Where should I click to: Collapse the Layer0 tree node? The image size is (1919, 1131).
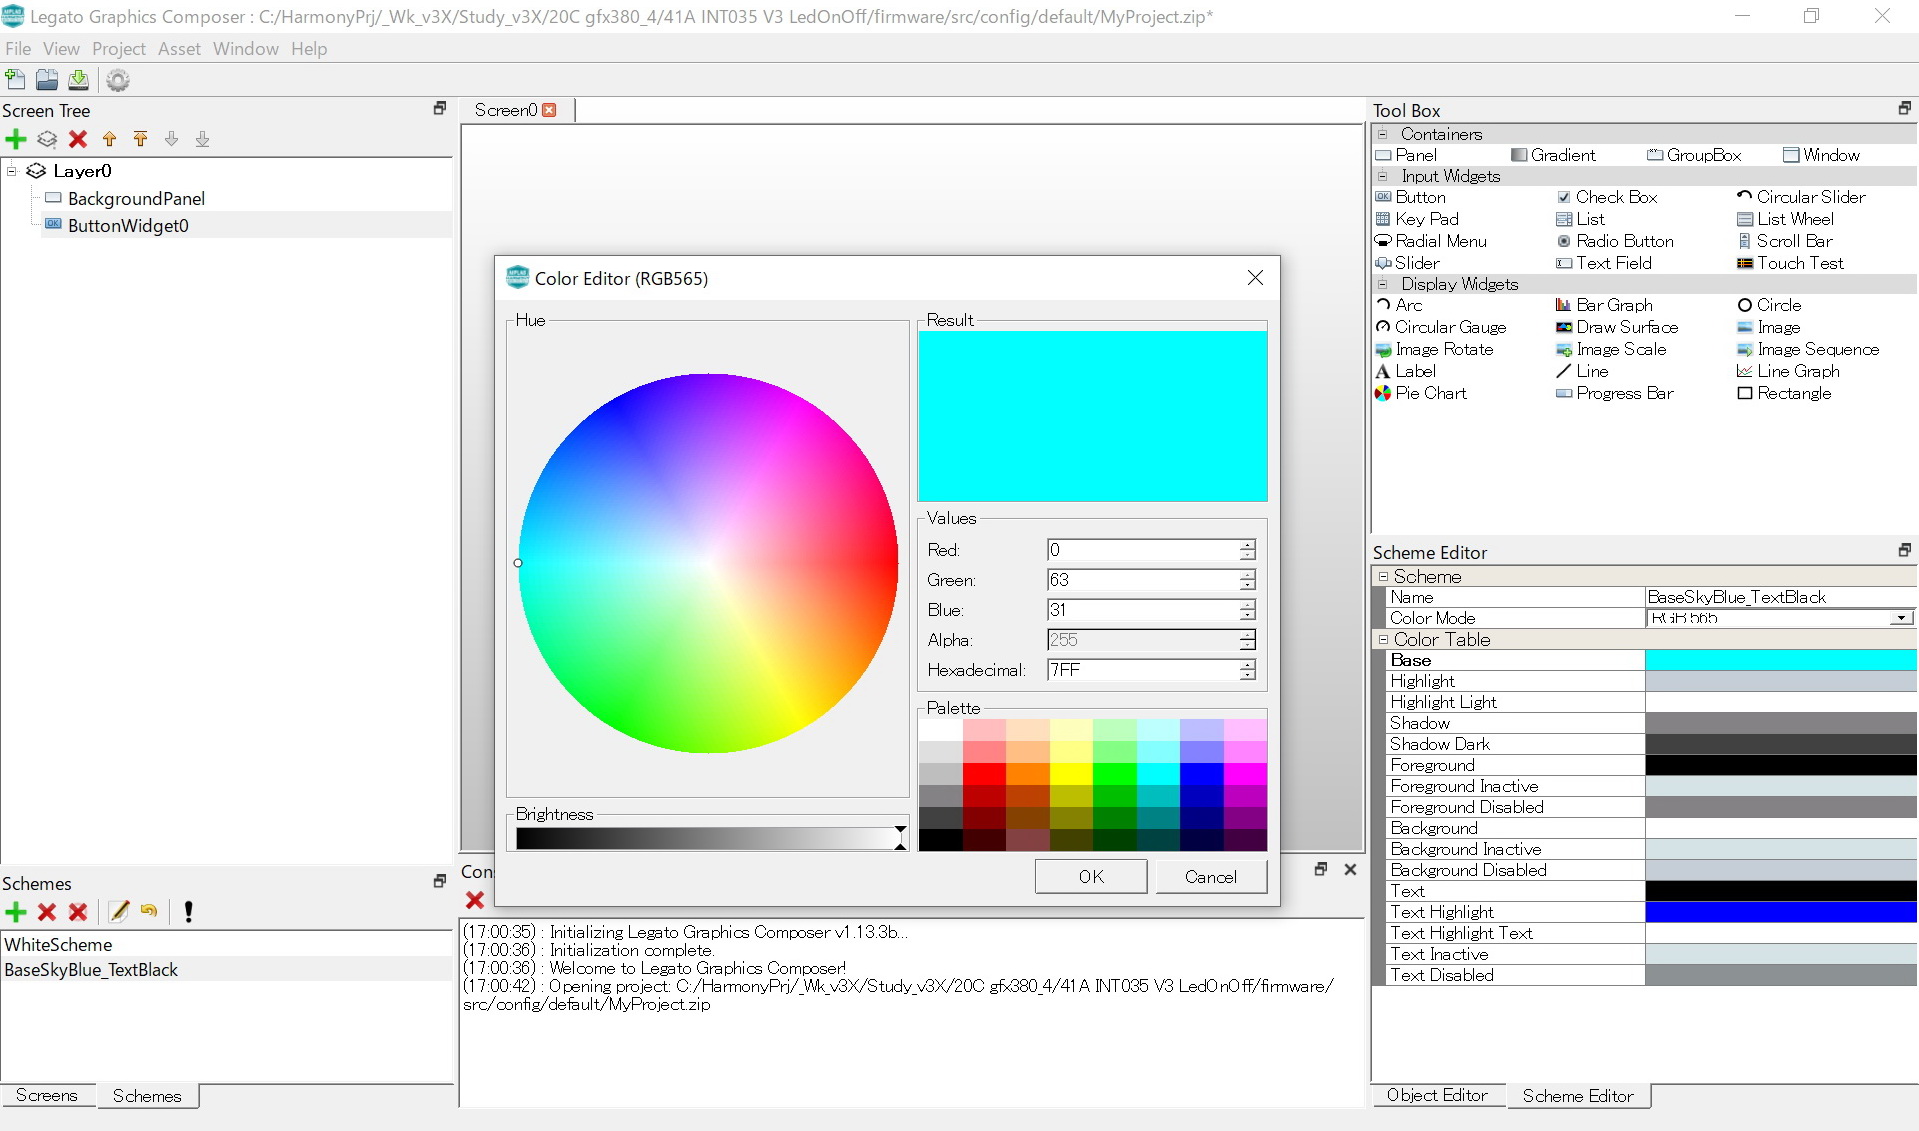(x=12, y=171)
